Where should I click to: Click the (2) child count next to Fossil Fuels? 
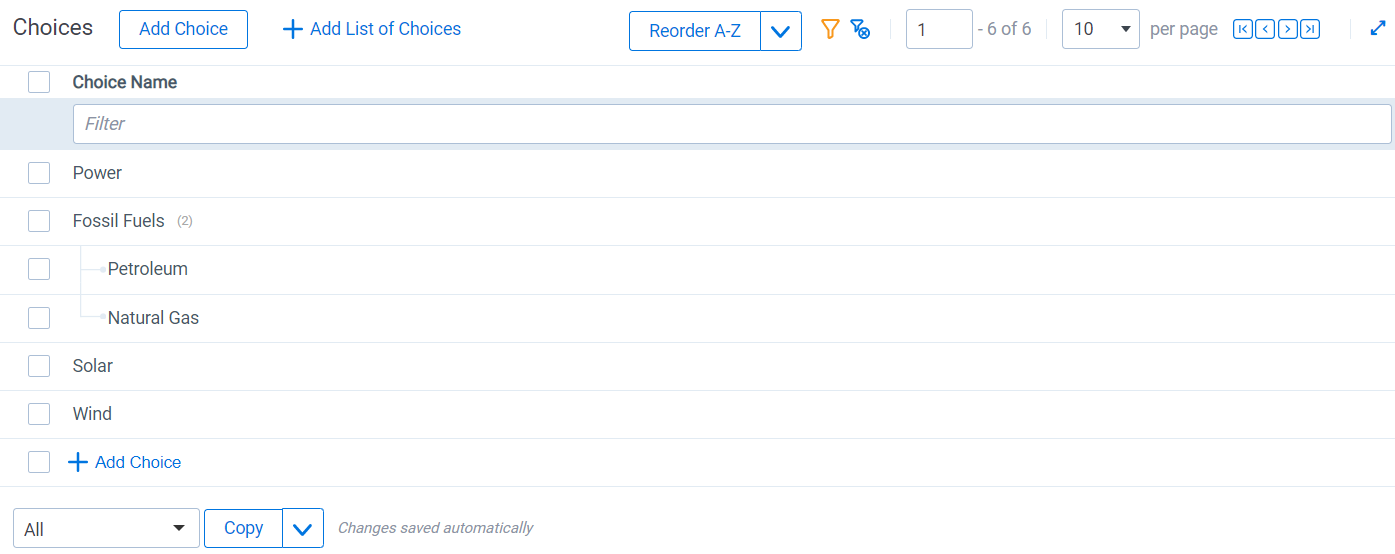pyautogui.click(x=185, y=221)
